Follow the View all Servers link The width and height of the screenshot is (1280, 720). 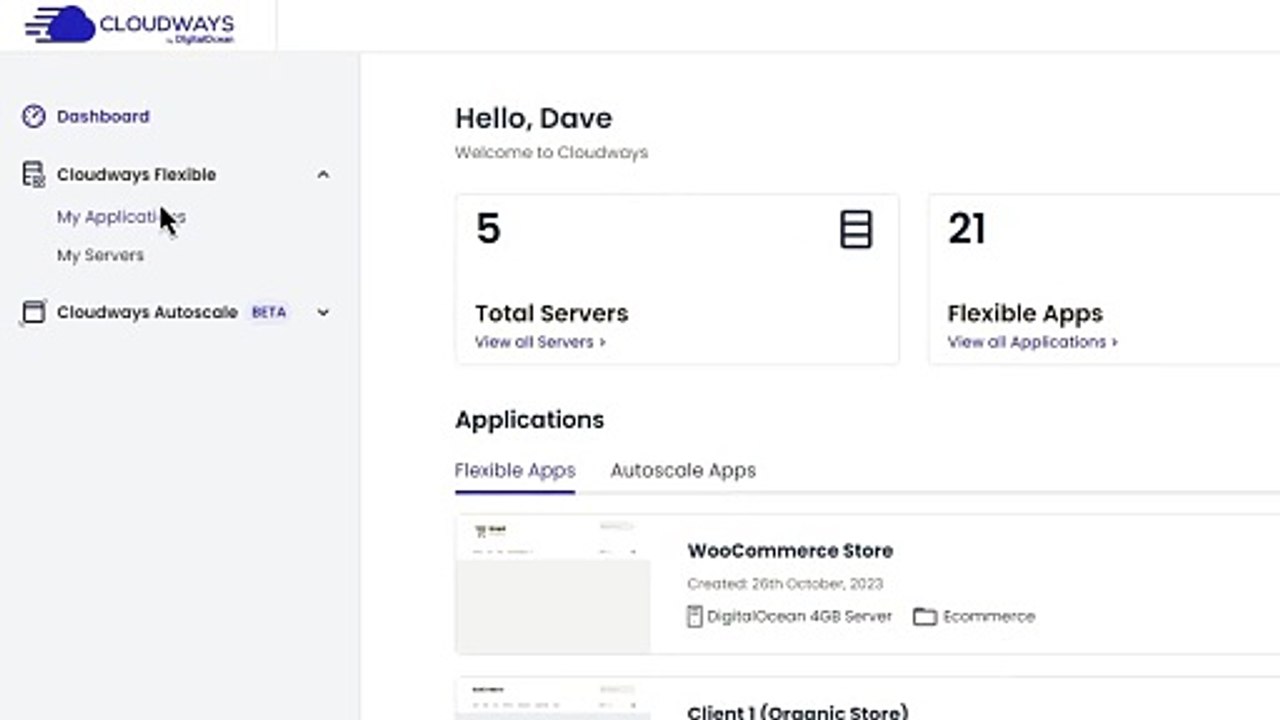540,342
